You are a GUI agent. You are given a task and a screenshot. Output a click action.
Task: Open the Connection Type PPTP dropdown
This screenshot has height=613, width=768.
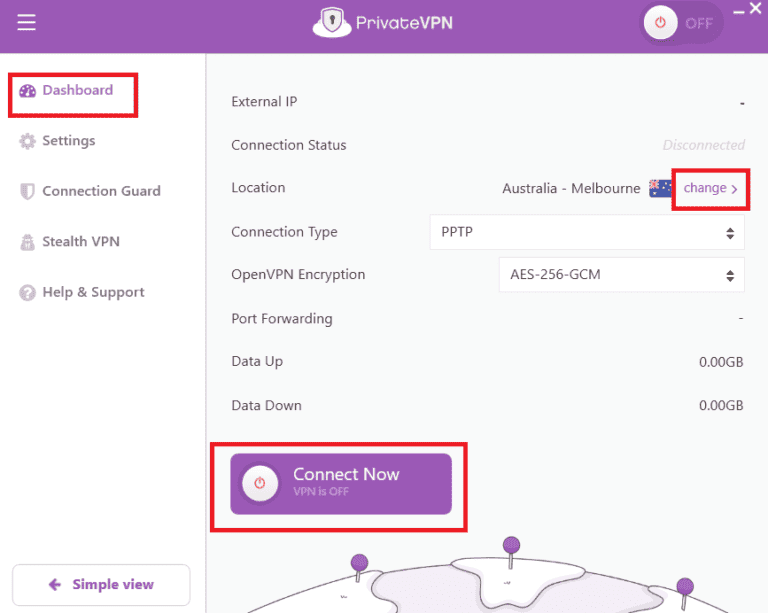coord(587,232)
